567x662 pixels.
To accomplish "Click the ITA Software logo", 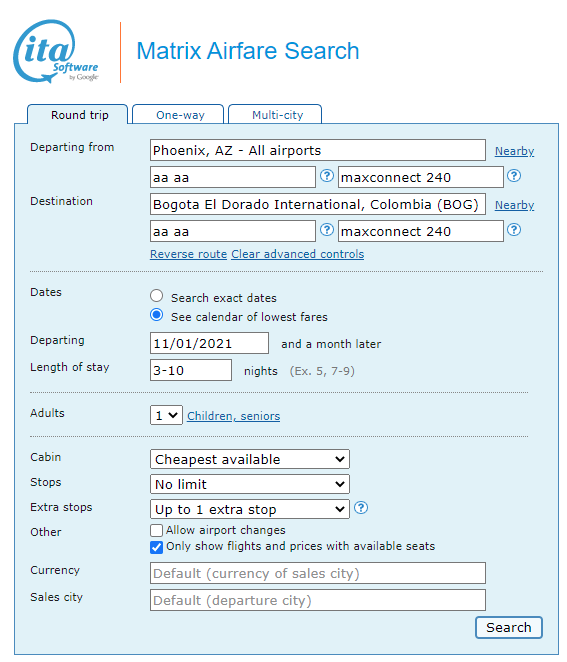I will pyautogui.click(x=55, y=51).
